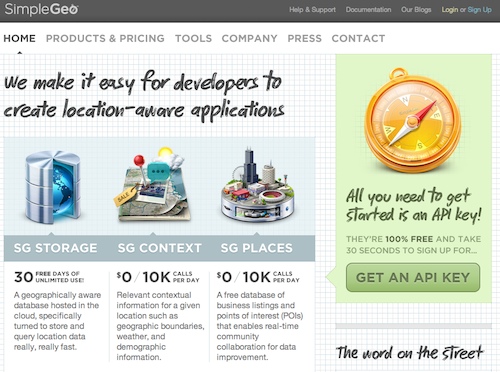Screen dimensions: 500x372
Task: Click 'The word on the street' heading
Action: pyautogui.click(x=410, y=353)
